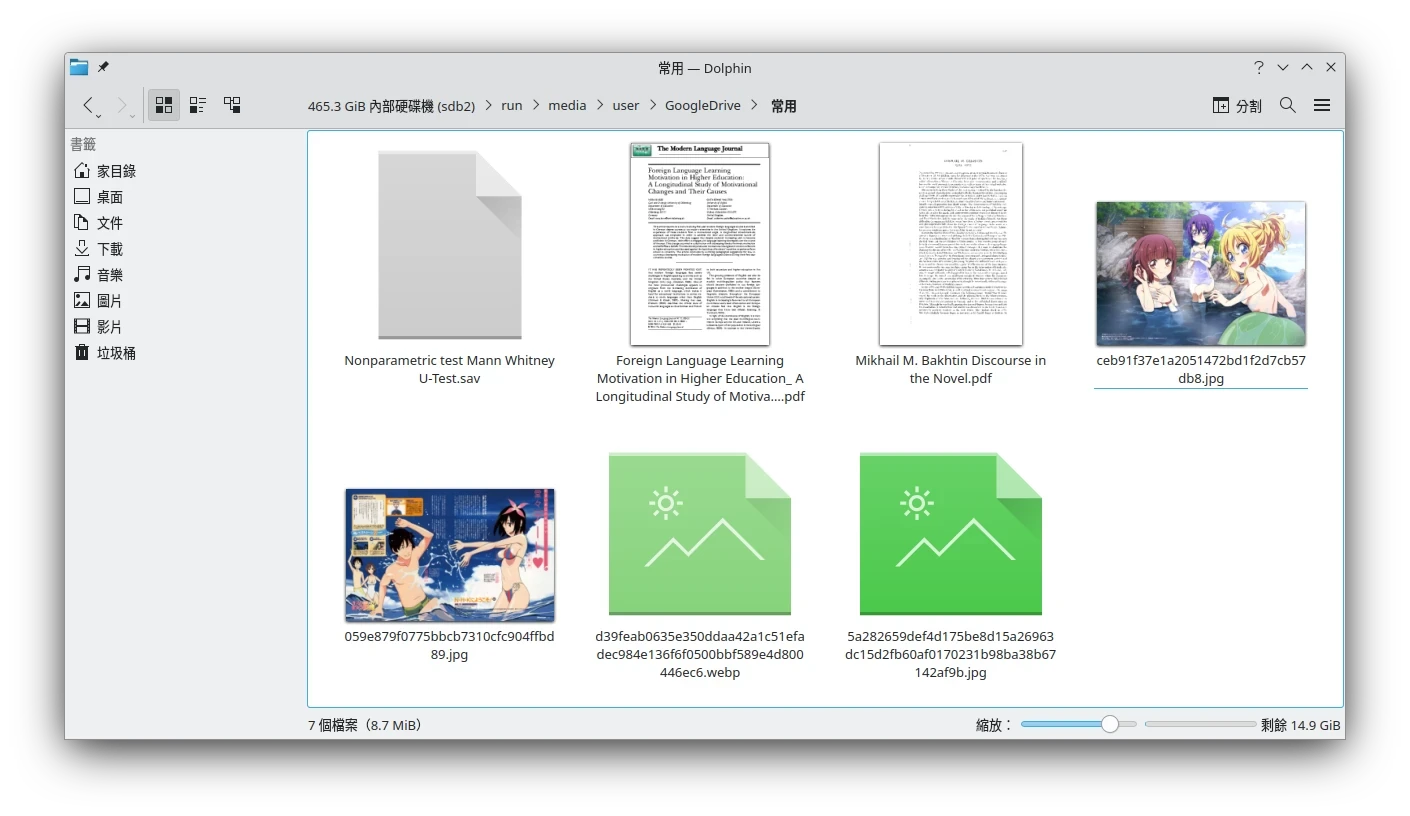Open the hamburger menu
This screenshot has width=1410, height=816.
point(1322,105)
